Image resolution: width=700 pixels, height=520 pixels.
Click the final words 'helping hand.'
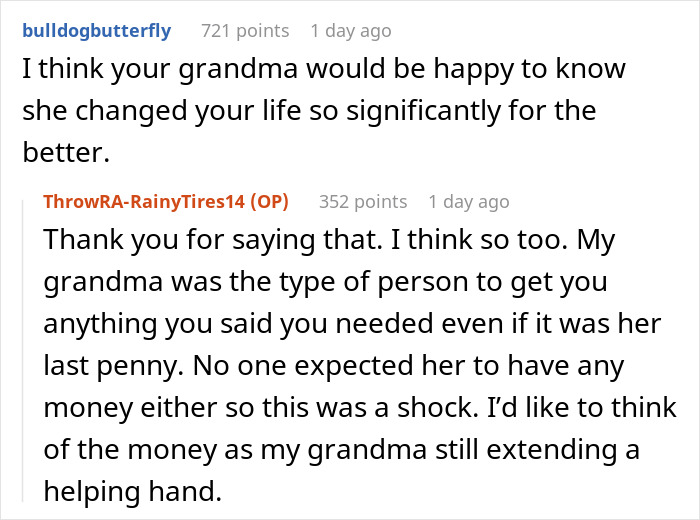(133, 492)
